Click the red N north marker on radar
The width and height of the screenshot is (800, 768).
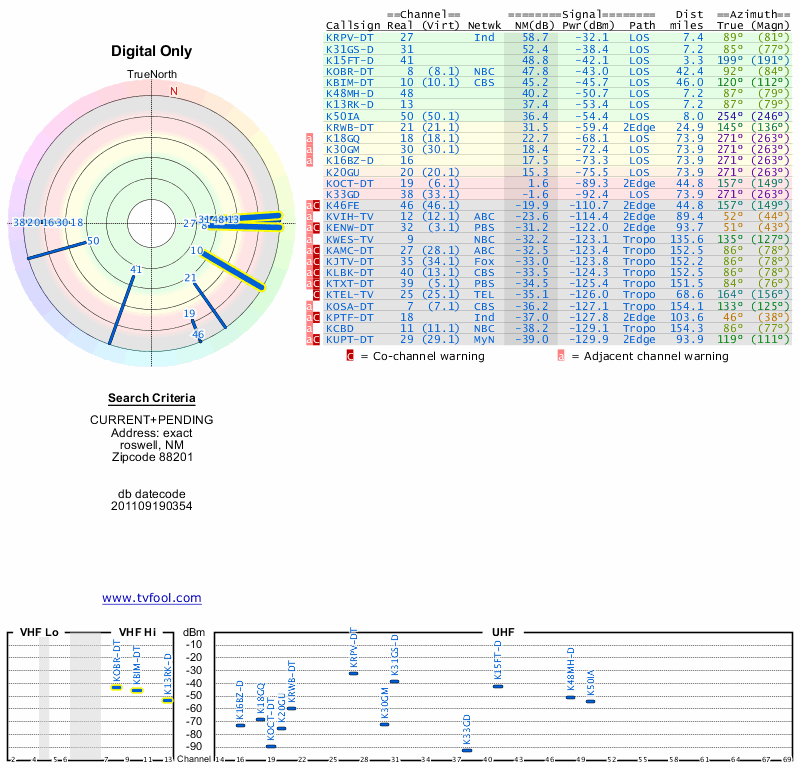tap(174, 91)
